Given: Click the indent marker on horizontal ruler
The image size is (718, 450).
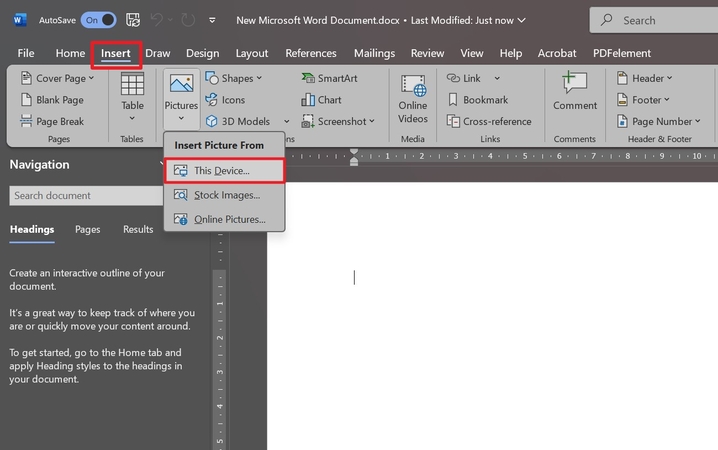Looking at the screenshot, I should pyautogui.click(x=354, y=157).
